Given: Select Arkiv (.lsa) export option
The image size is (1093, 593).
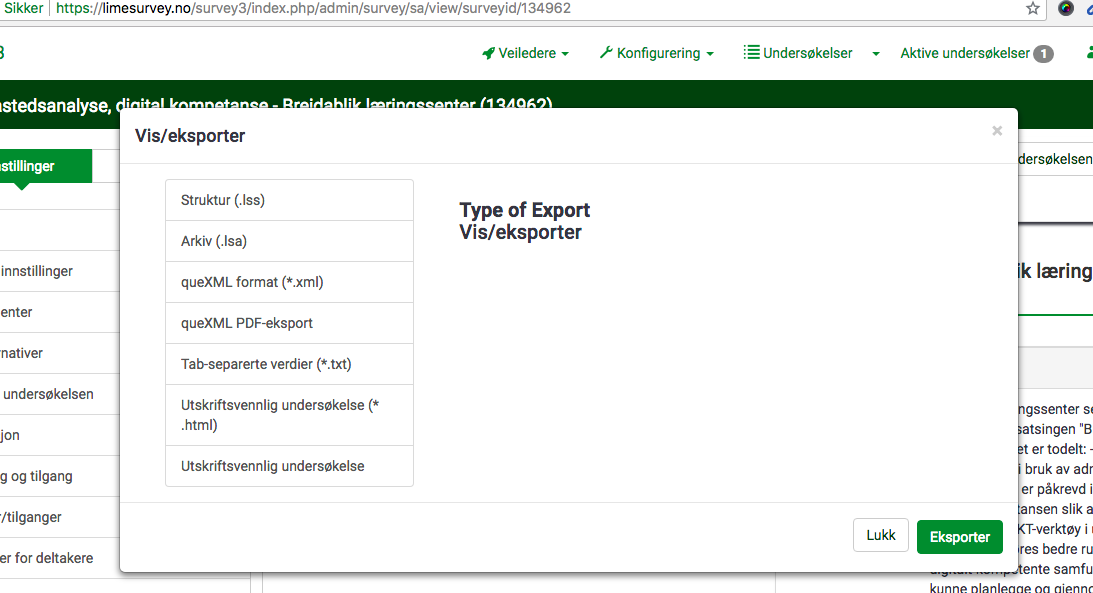Looking at the screenshot, I should click(289, 241).
